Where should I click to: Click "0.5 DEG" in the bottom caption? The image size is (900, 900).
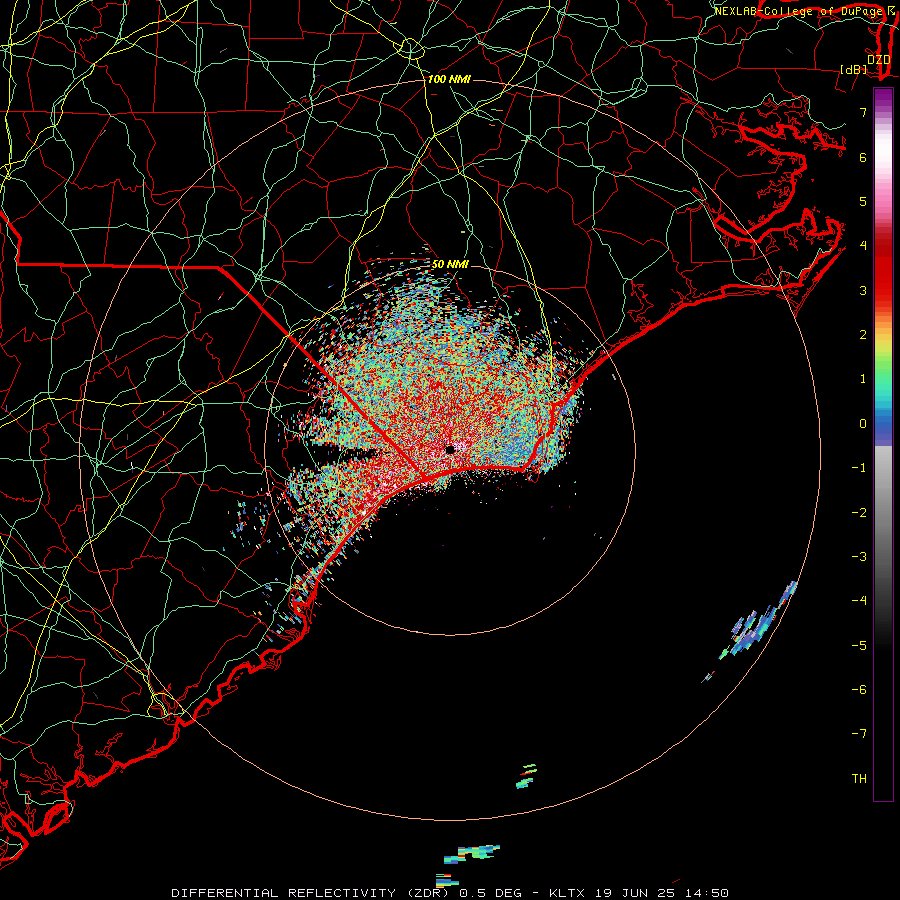coord(491,893)
